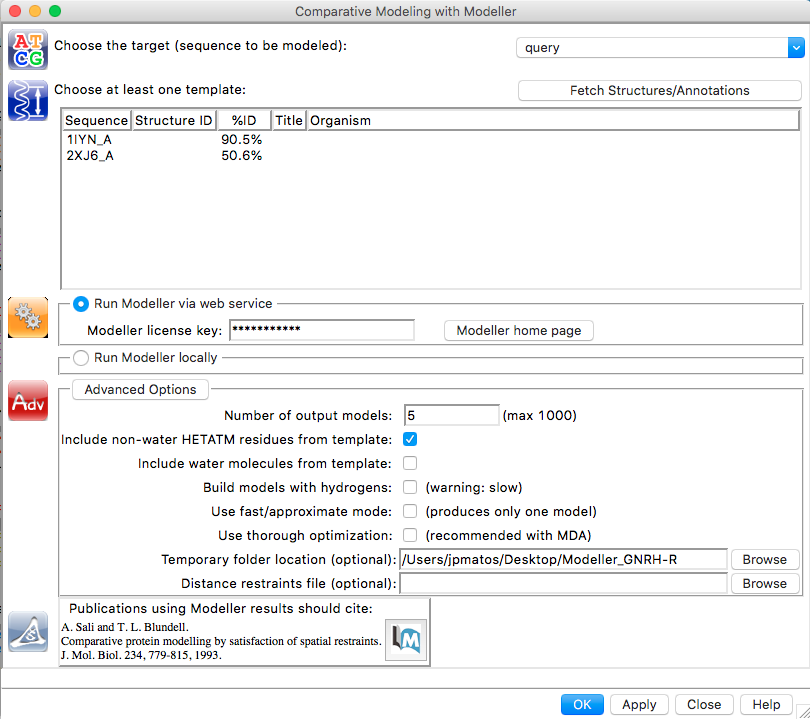
Task: Collapse the Advanced Options section
Action: (140, 389)
